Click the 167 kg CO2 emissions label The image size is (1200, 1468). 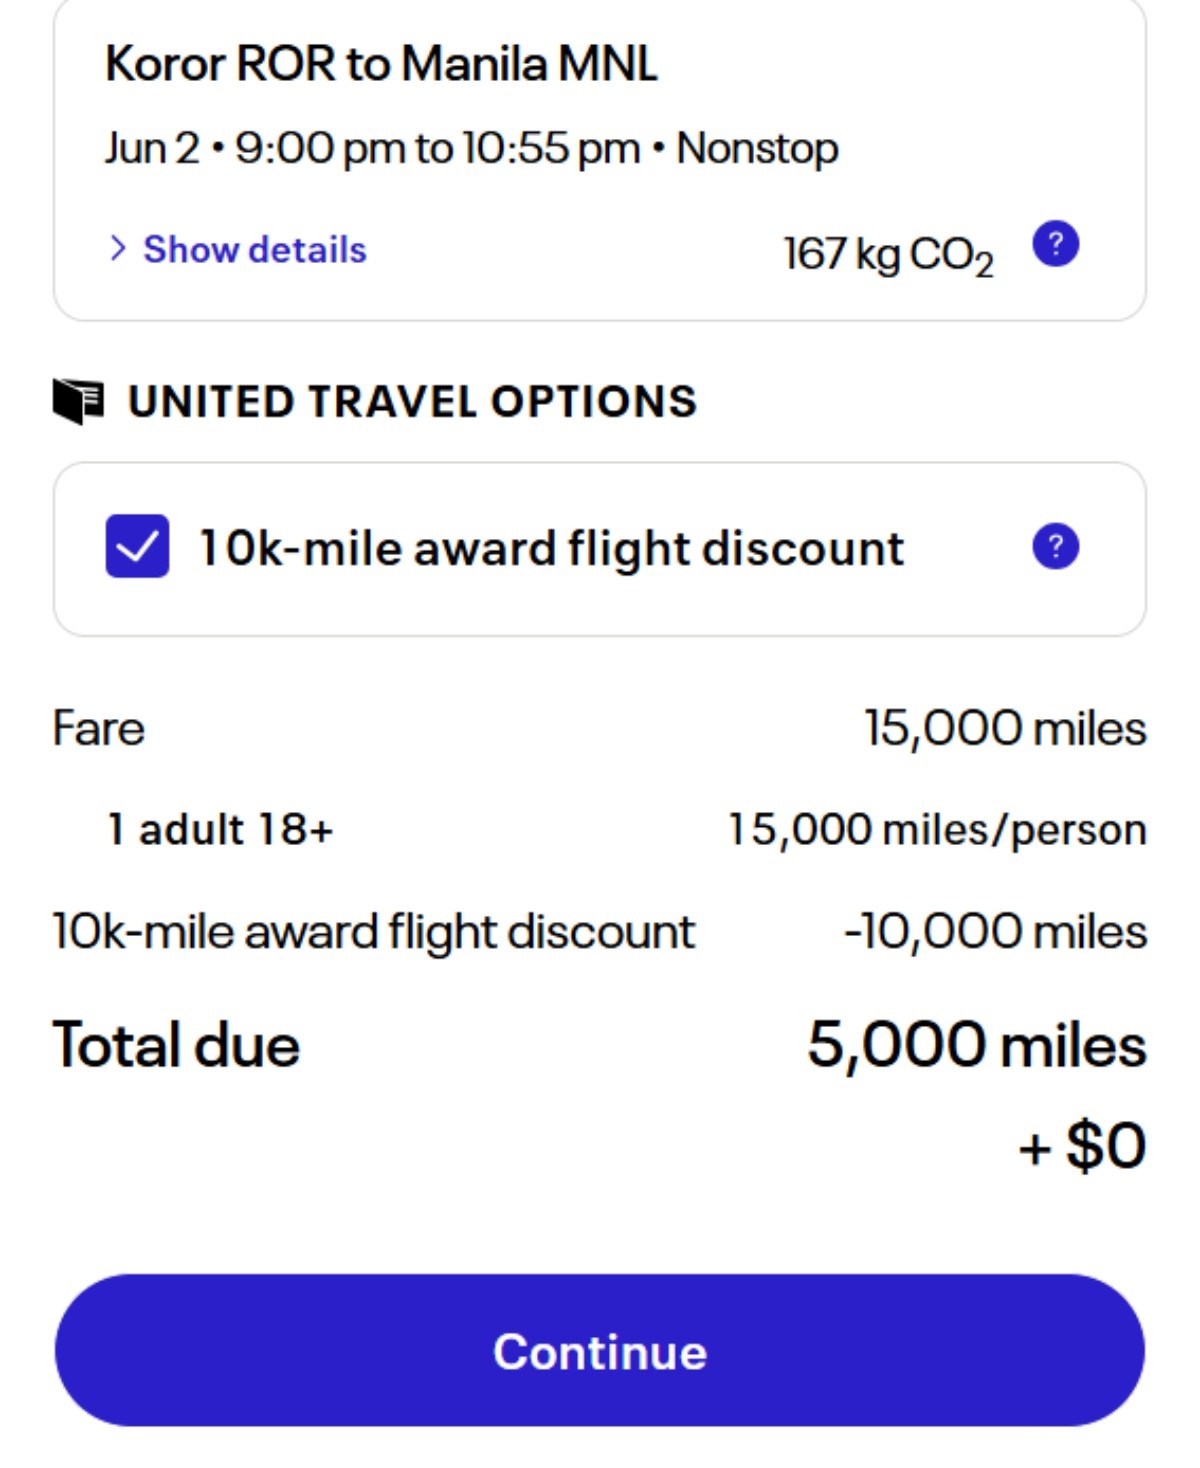[888, 255]
